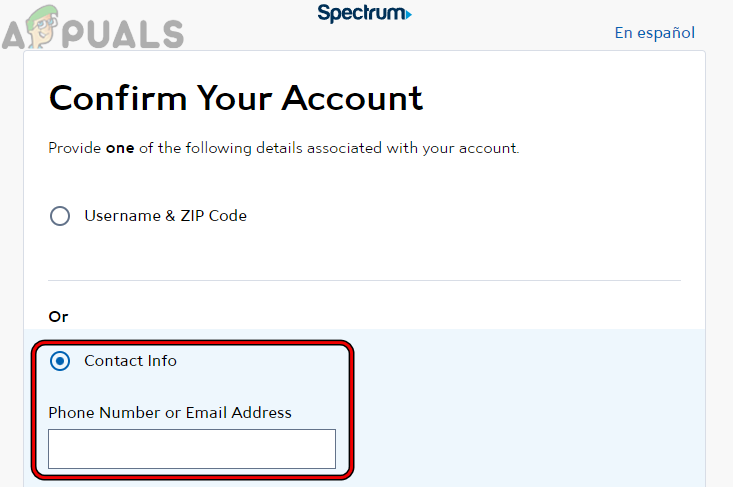The width and height of the screenshot is (733, 487).
Task: Focus the Phone Number or Email Address field
Action: (192, 449)
